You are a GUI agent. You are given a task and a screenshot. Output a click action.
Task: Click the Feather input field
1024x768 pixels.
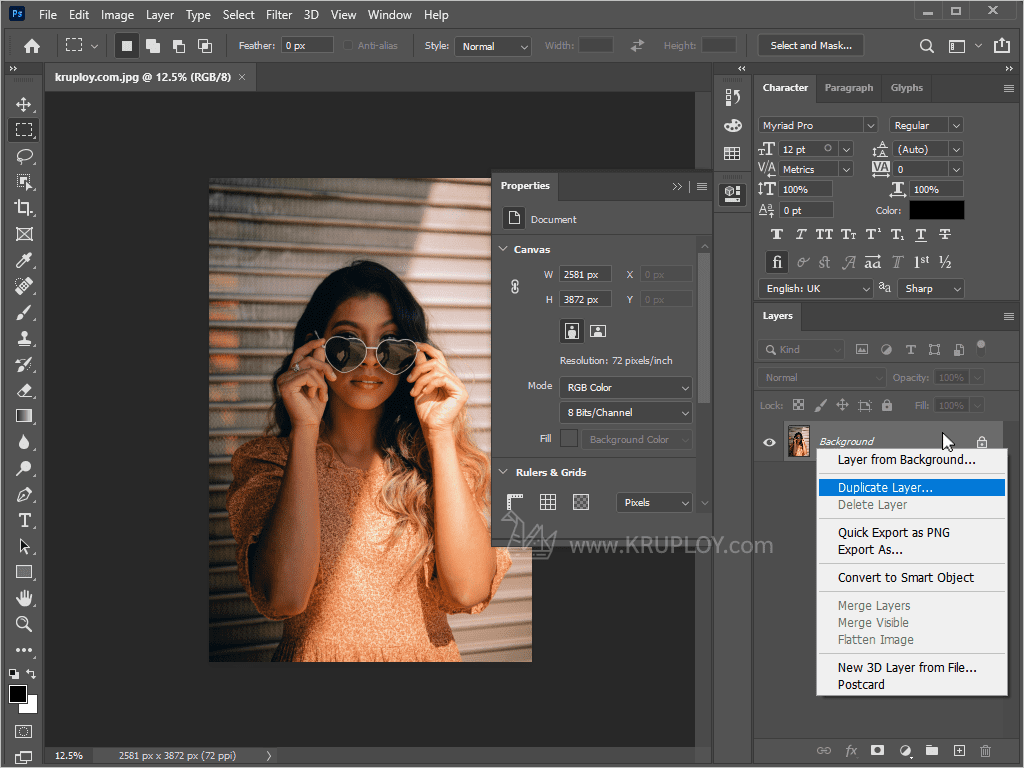[x=308, y=46]
